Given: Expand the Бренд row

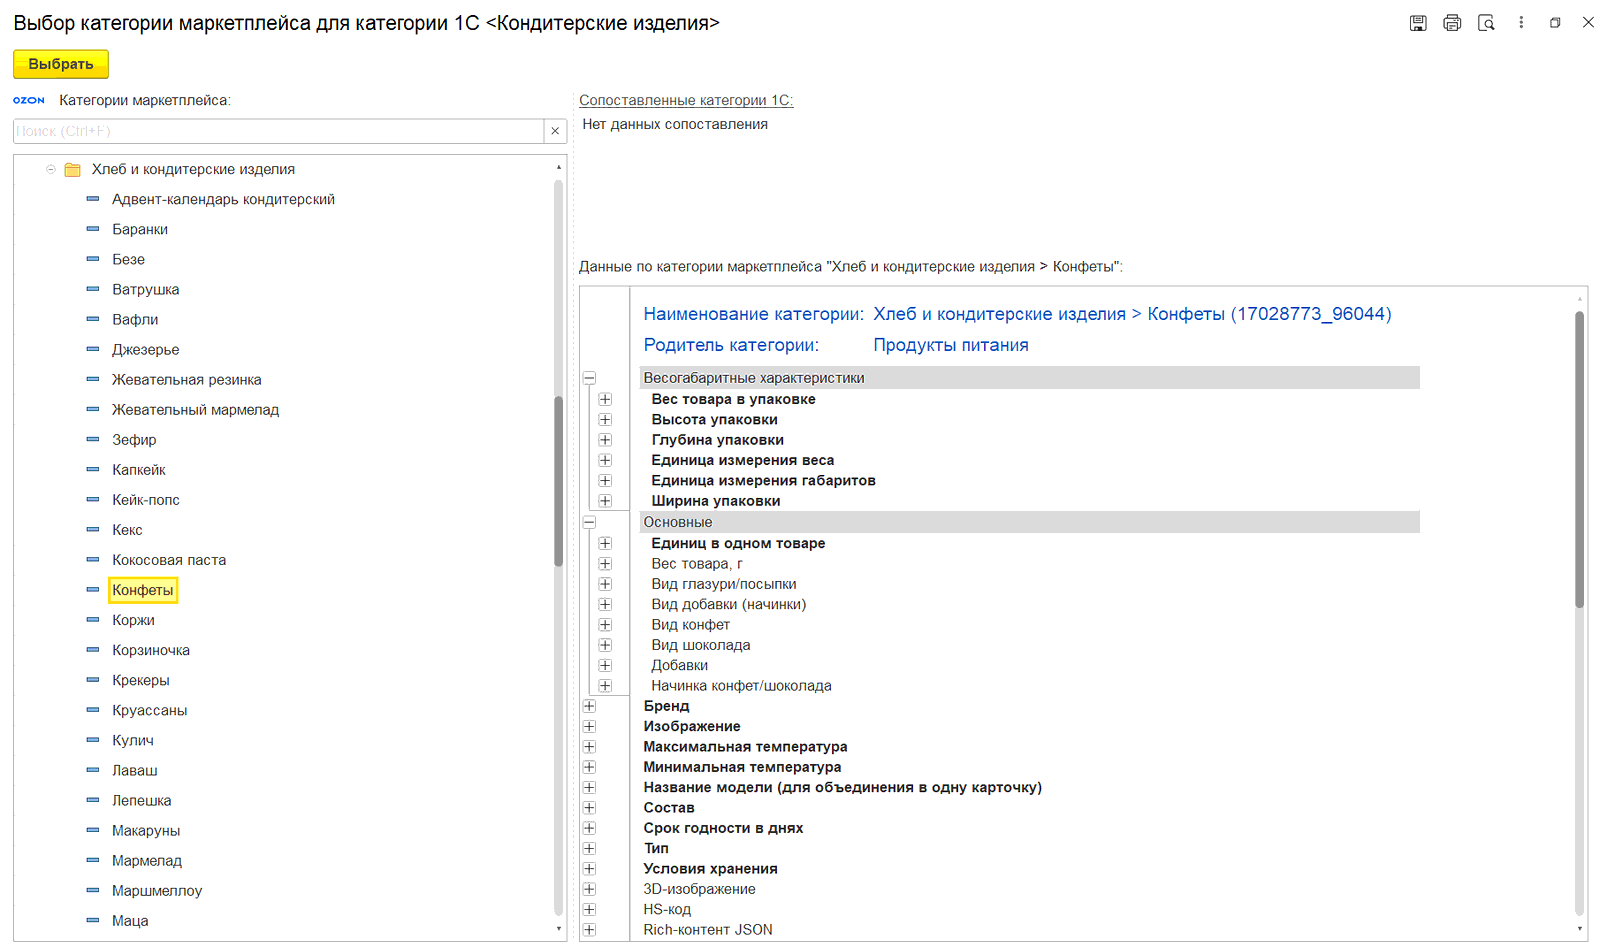Looking at the screenshot, I should pos(589,706).
